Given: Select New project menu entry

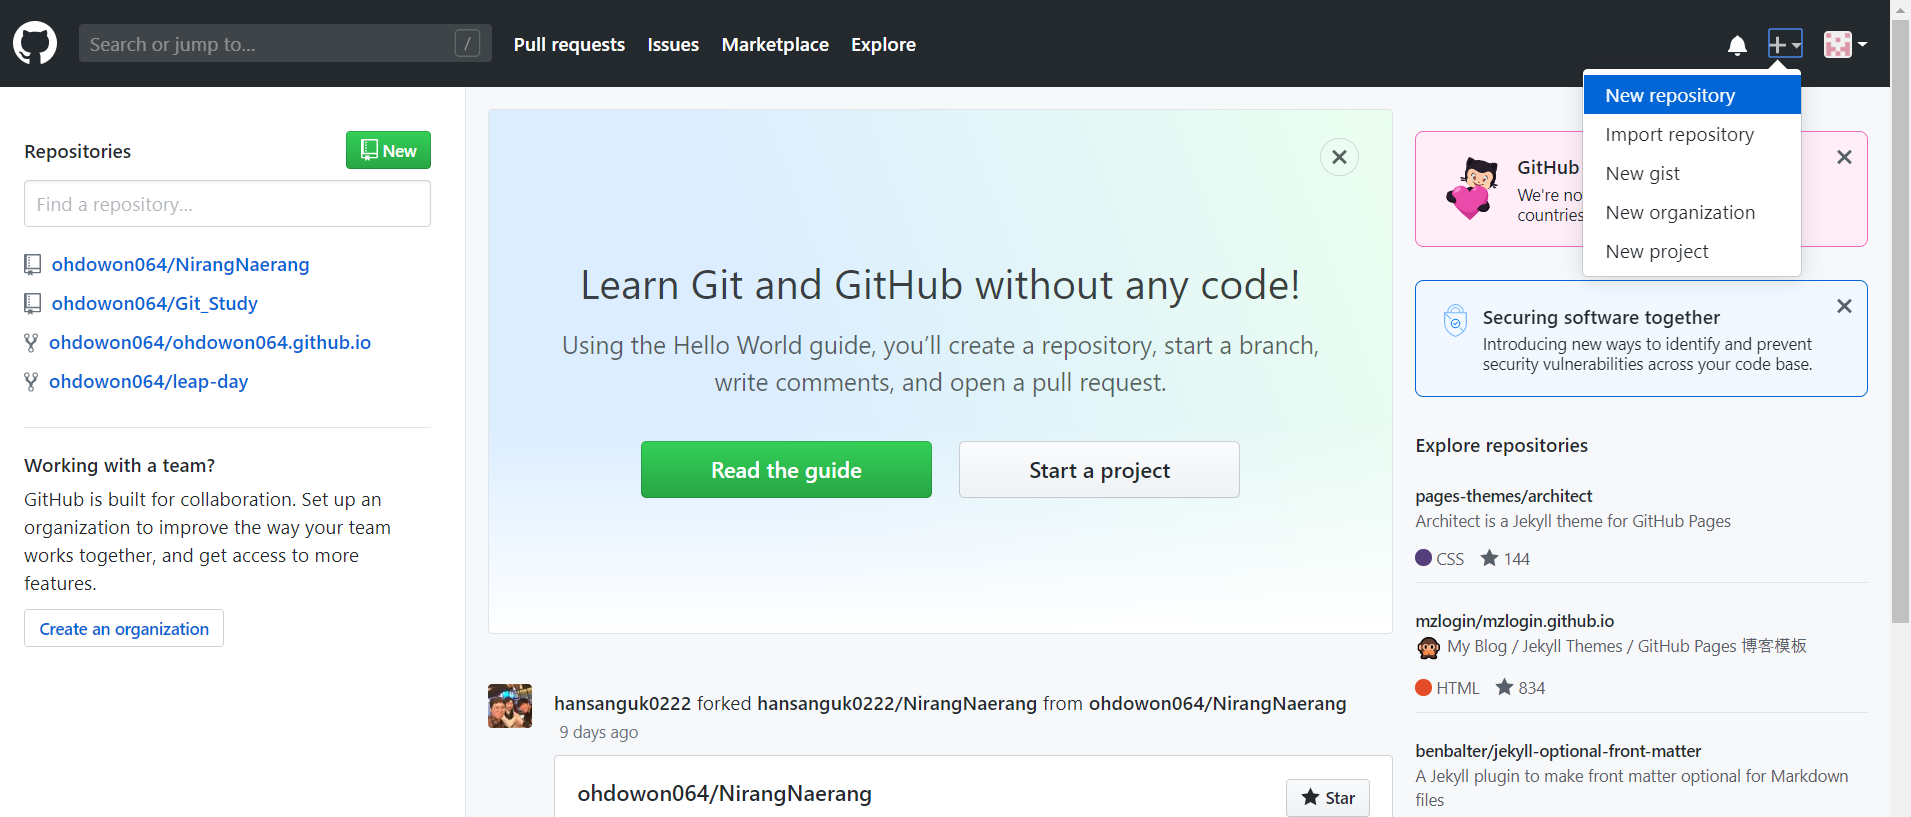Looking at the screenshot, I should click(x=1692, y=251).
